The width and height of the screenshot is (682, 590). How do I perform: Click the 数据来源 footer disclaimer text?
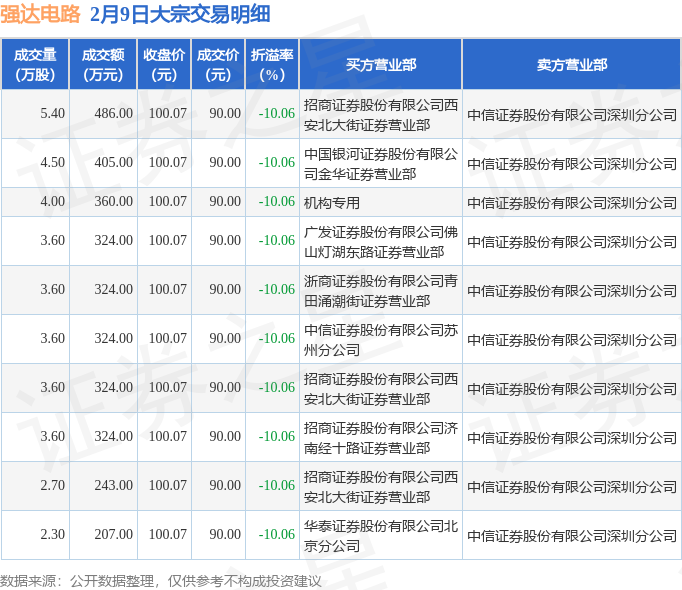click(x=161, y=579)
